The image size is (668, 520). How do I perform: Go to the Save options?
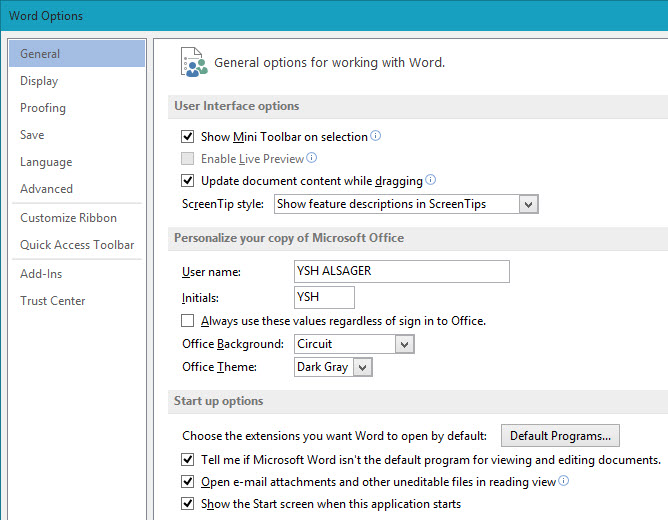pos(77,135)
